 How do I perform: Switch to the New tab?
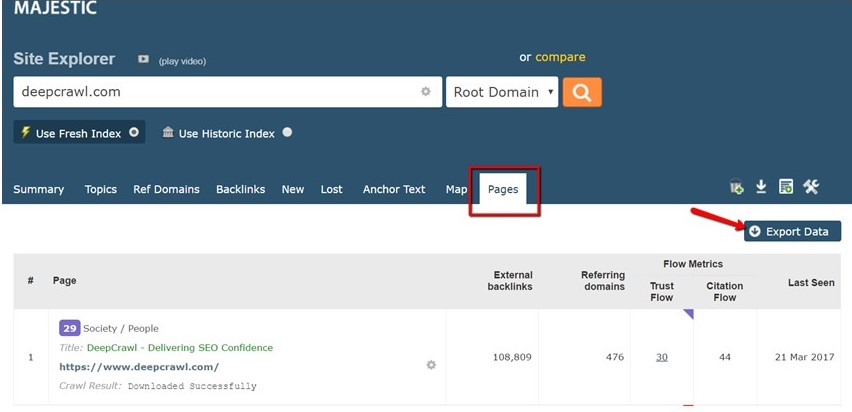(293, 189)
